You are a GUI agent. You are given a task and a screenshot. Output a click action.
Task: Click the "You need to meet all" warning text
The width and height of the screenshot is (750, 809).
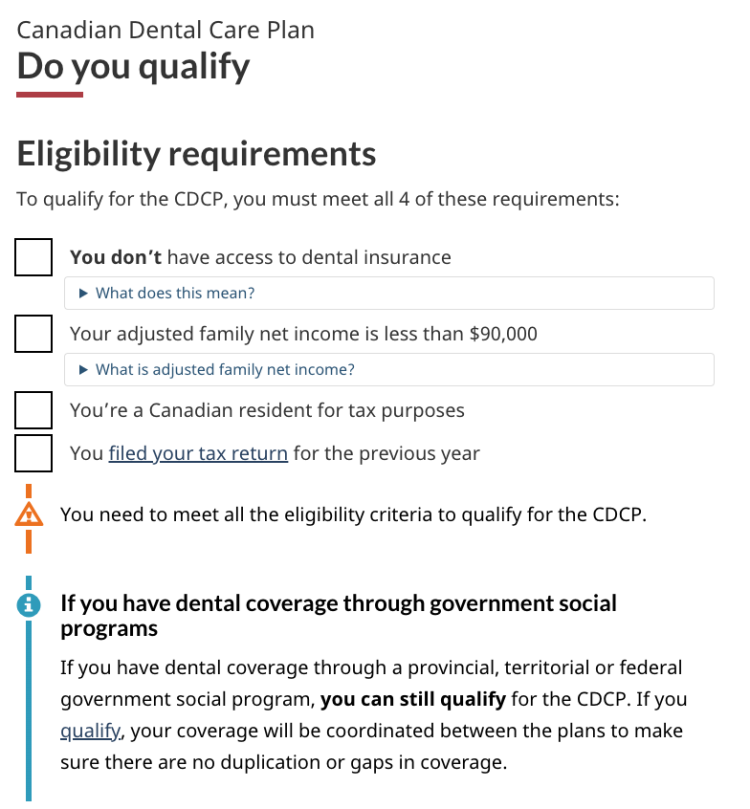tap(354, 516)
